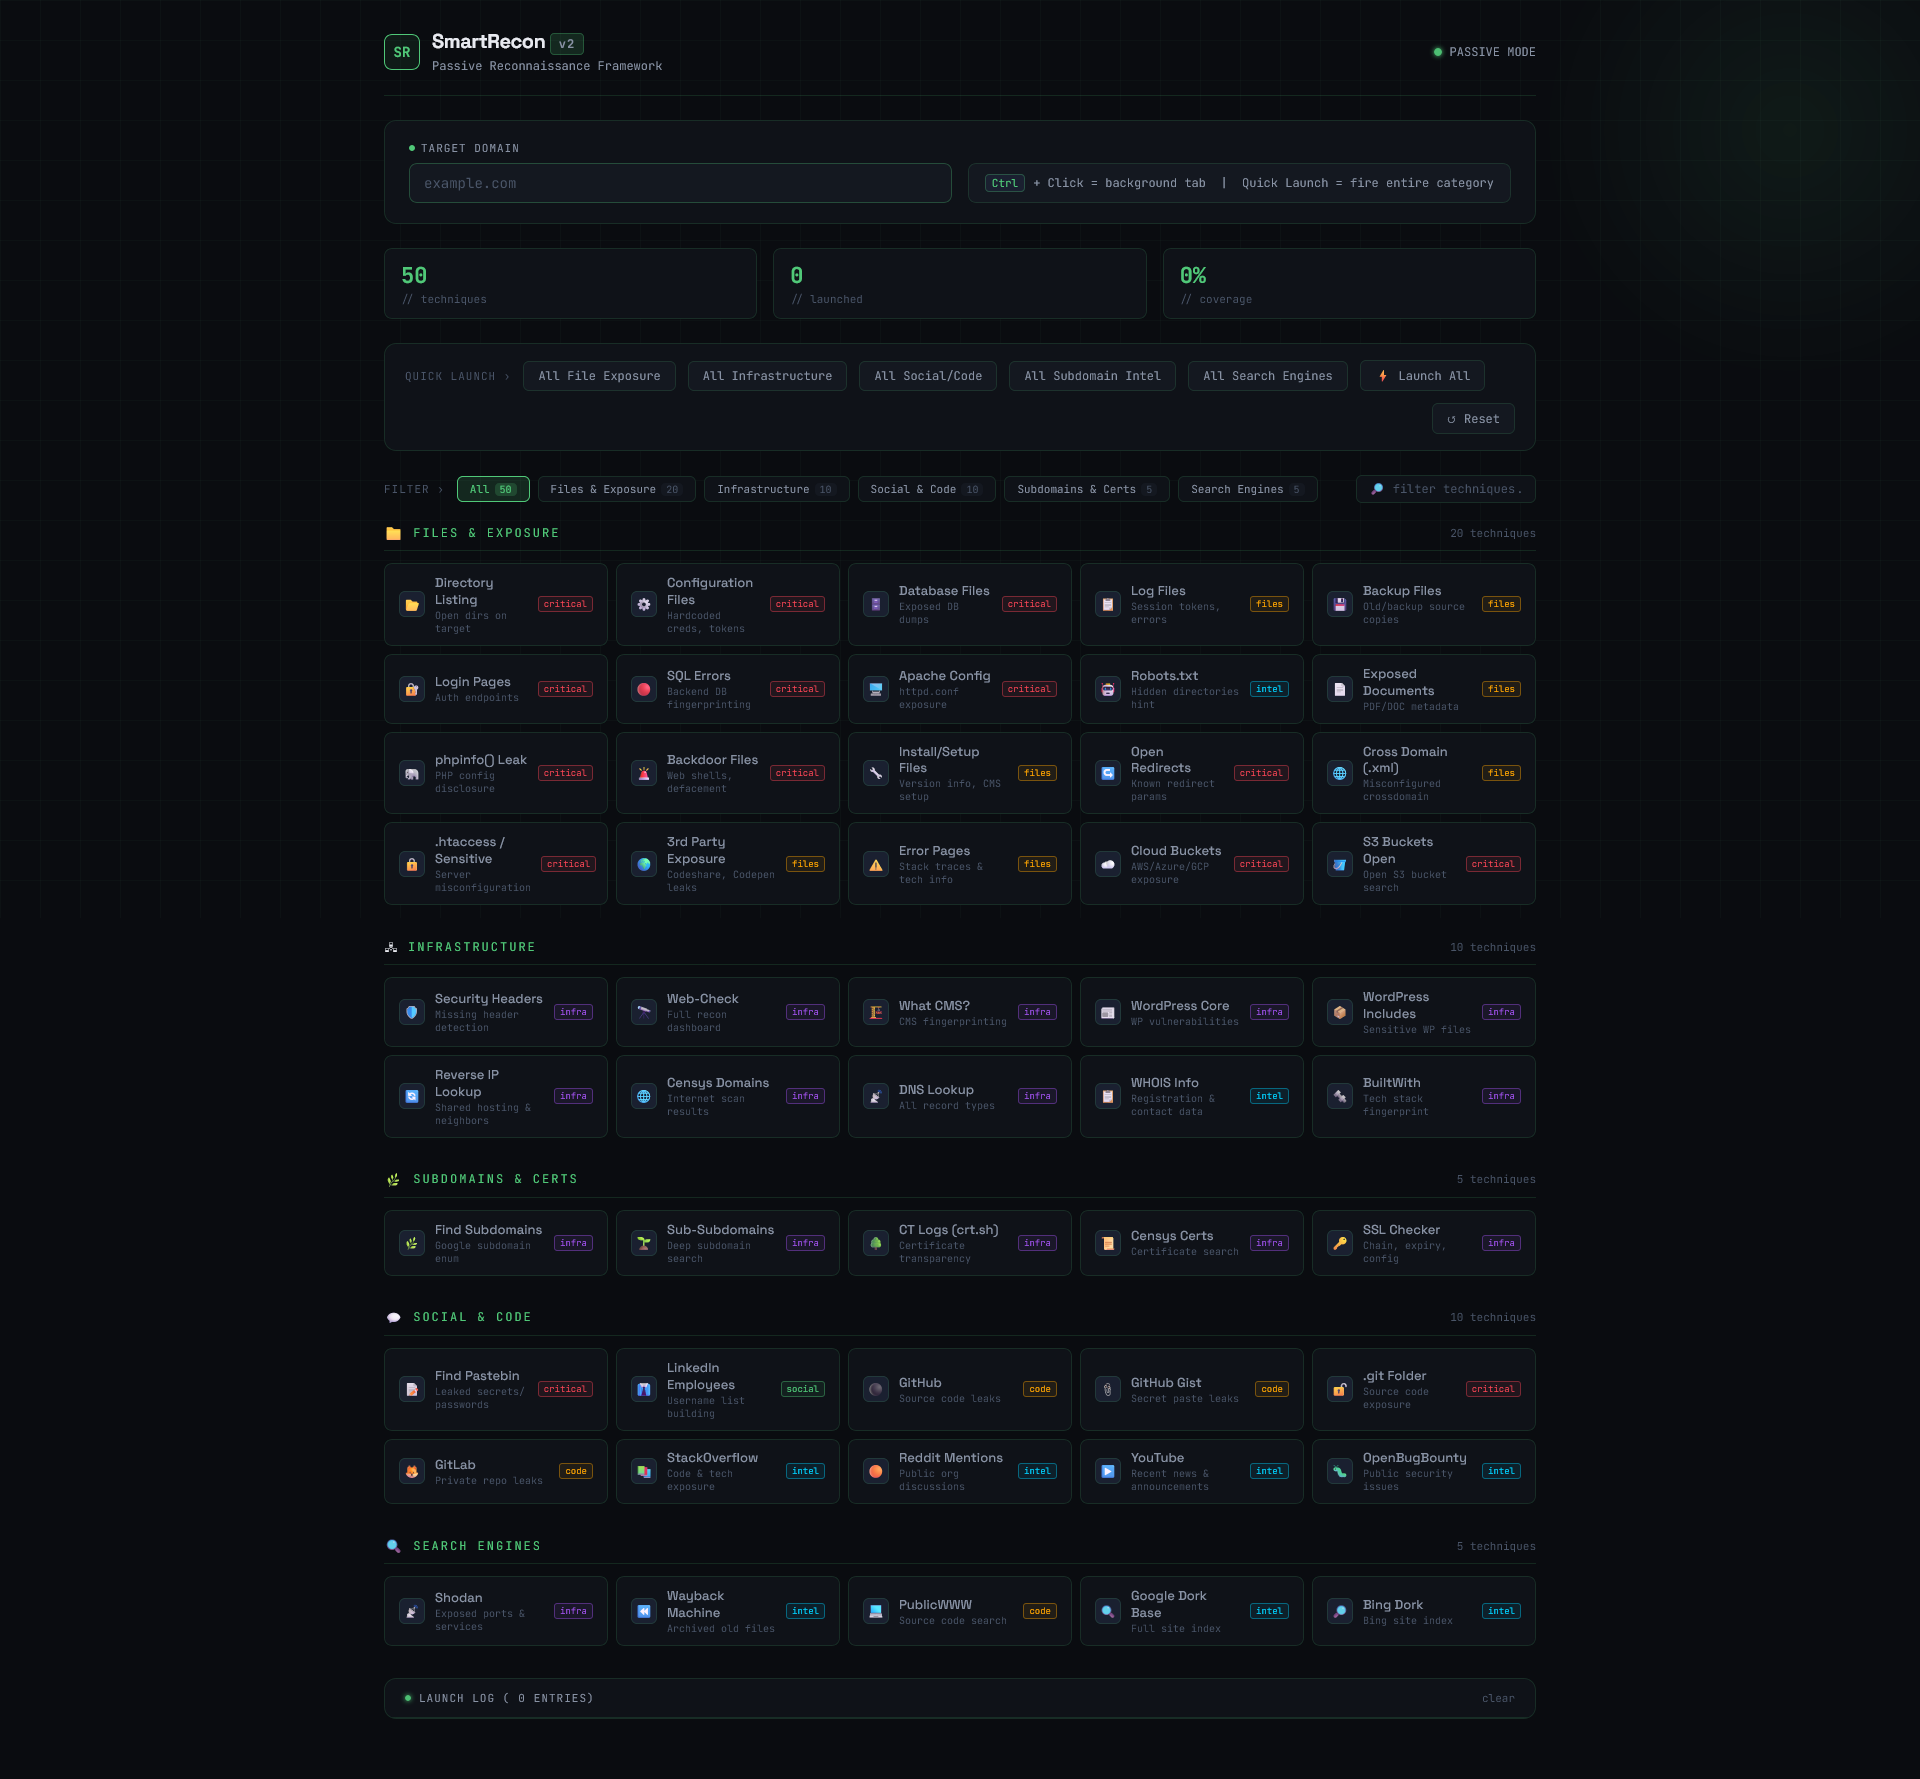Click the Launch All button

tap(1422, 376)
